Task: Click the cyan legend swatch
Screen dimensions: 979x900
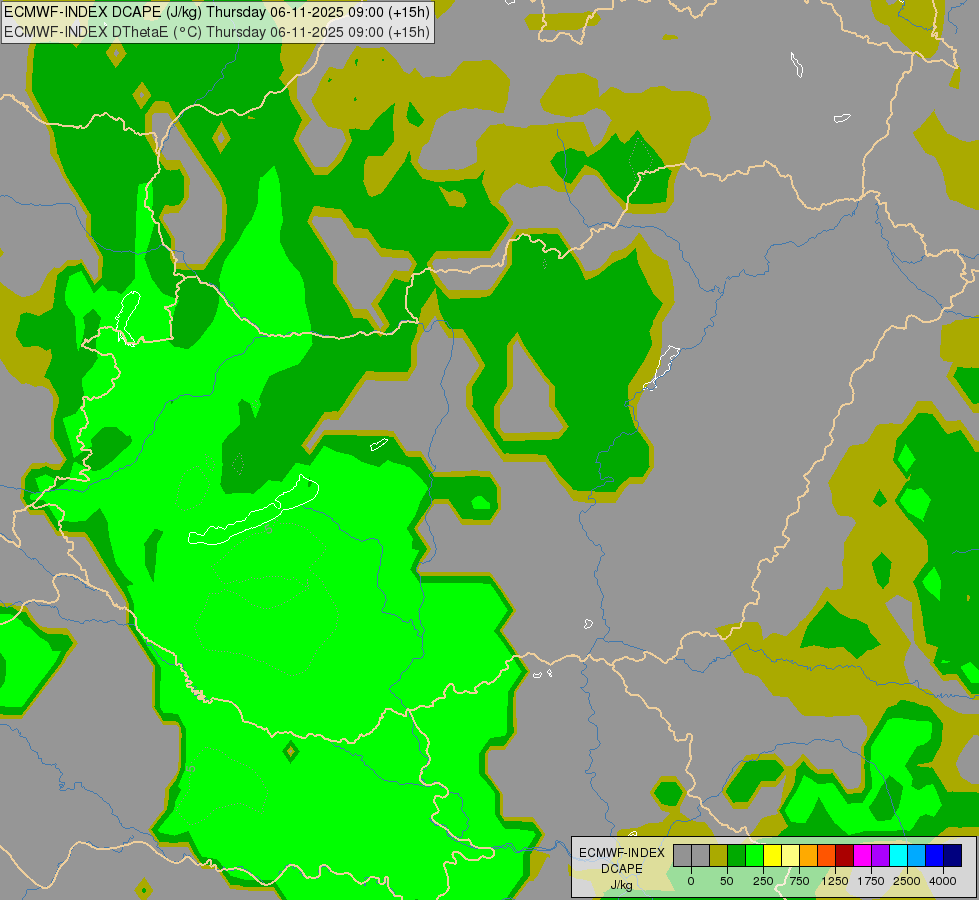Action: tap(898, 855)
